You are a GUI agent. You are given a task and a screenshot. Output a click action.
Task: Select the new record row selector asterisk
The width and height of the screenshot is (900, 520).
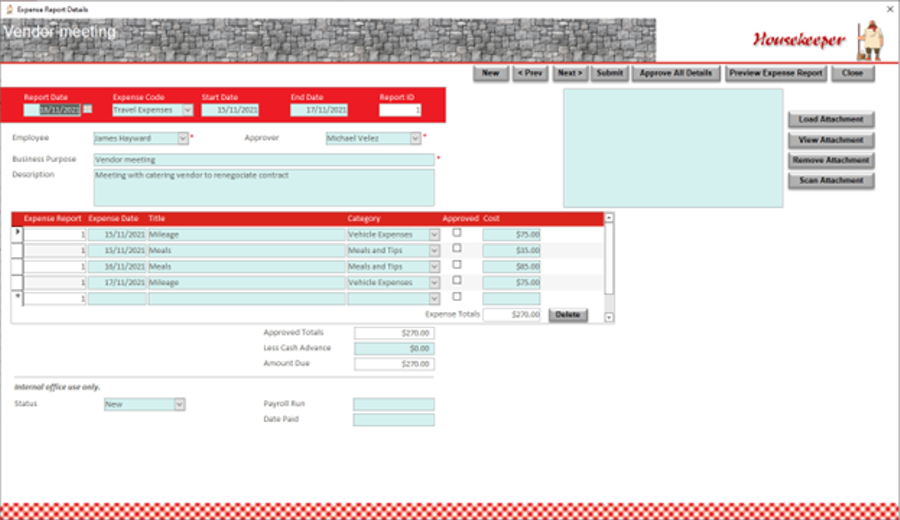17,298
